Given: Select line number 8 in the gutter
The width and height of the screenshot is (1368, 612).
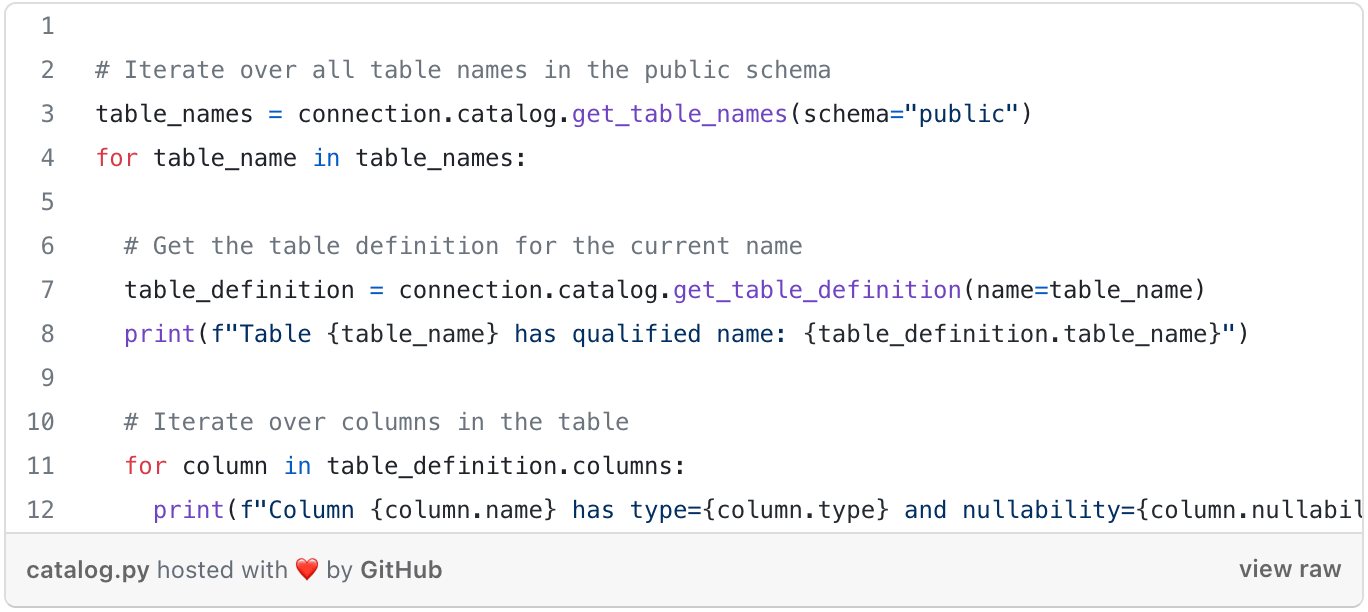Looking at the screenshot, I should 47,334.
